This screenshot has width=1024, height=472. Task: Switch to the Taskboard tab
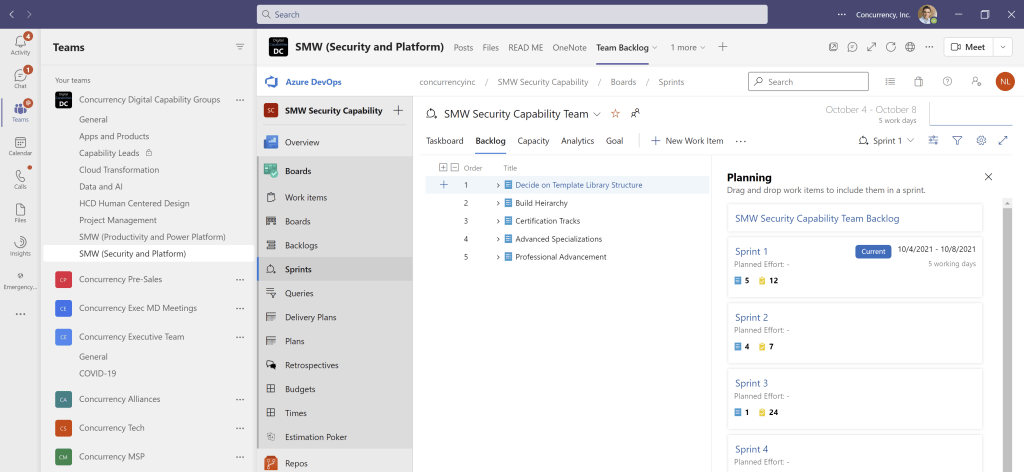click(444, 141)
